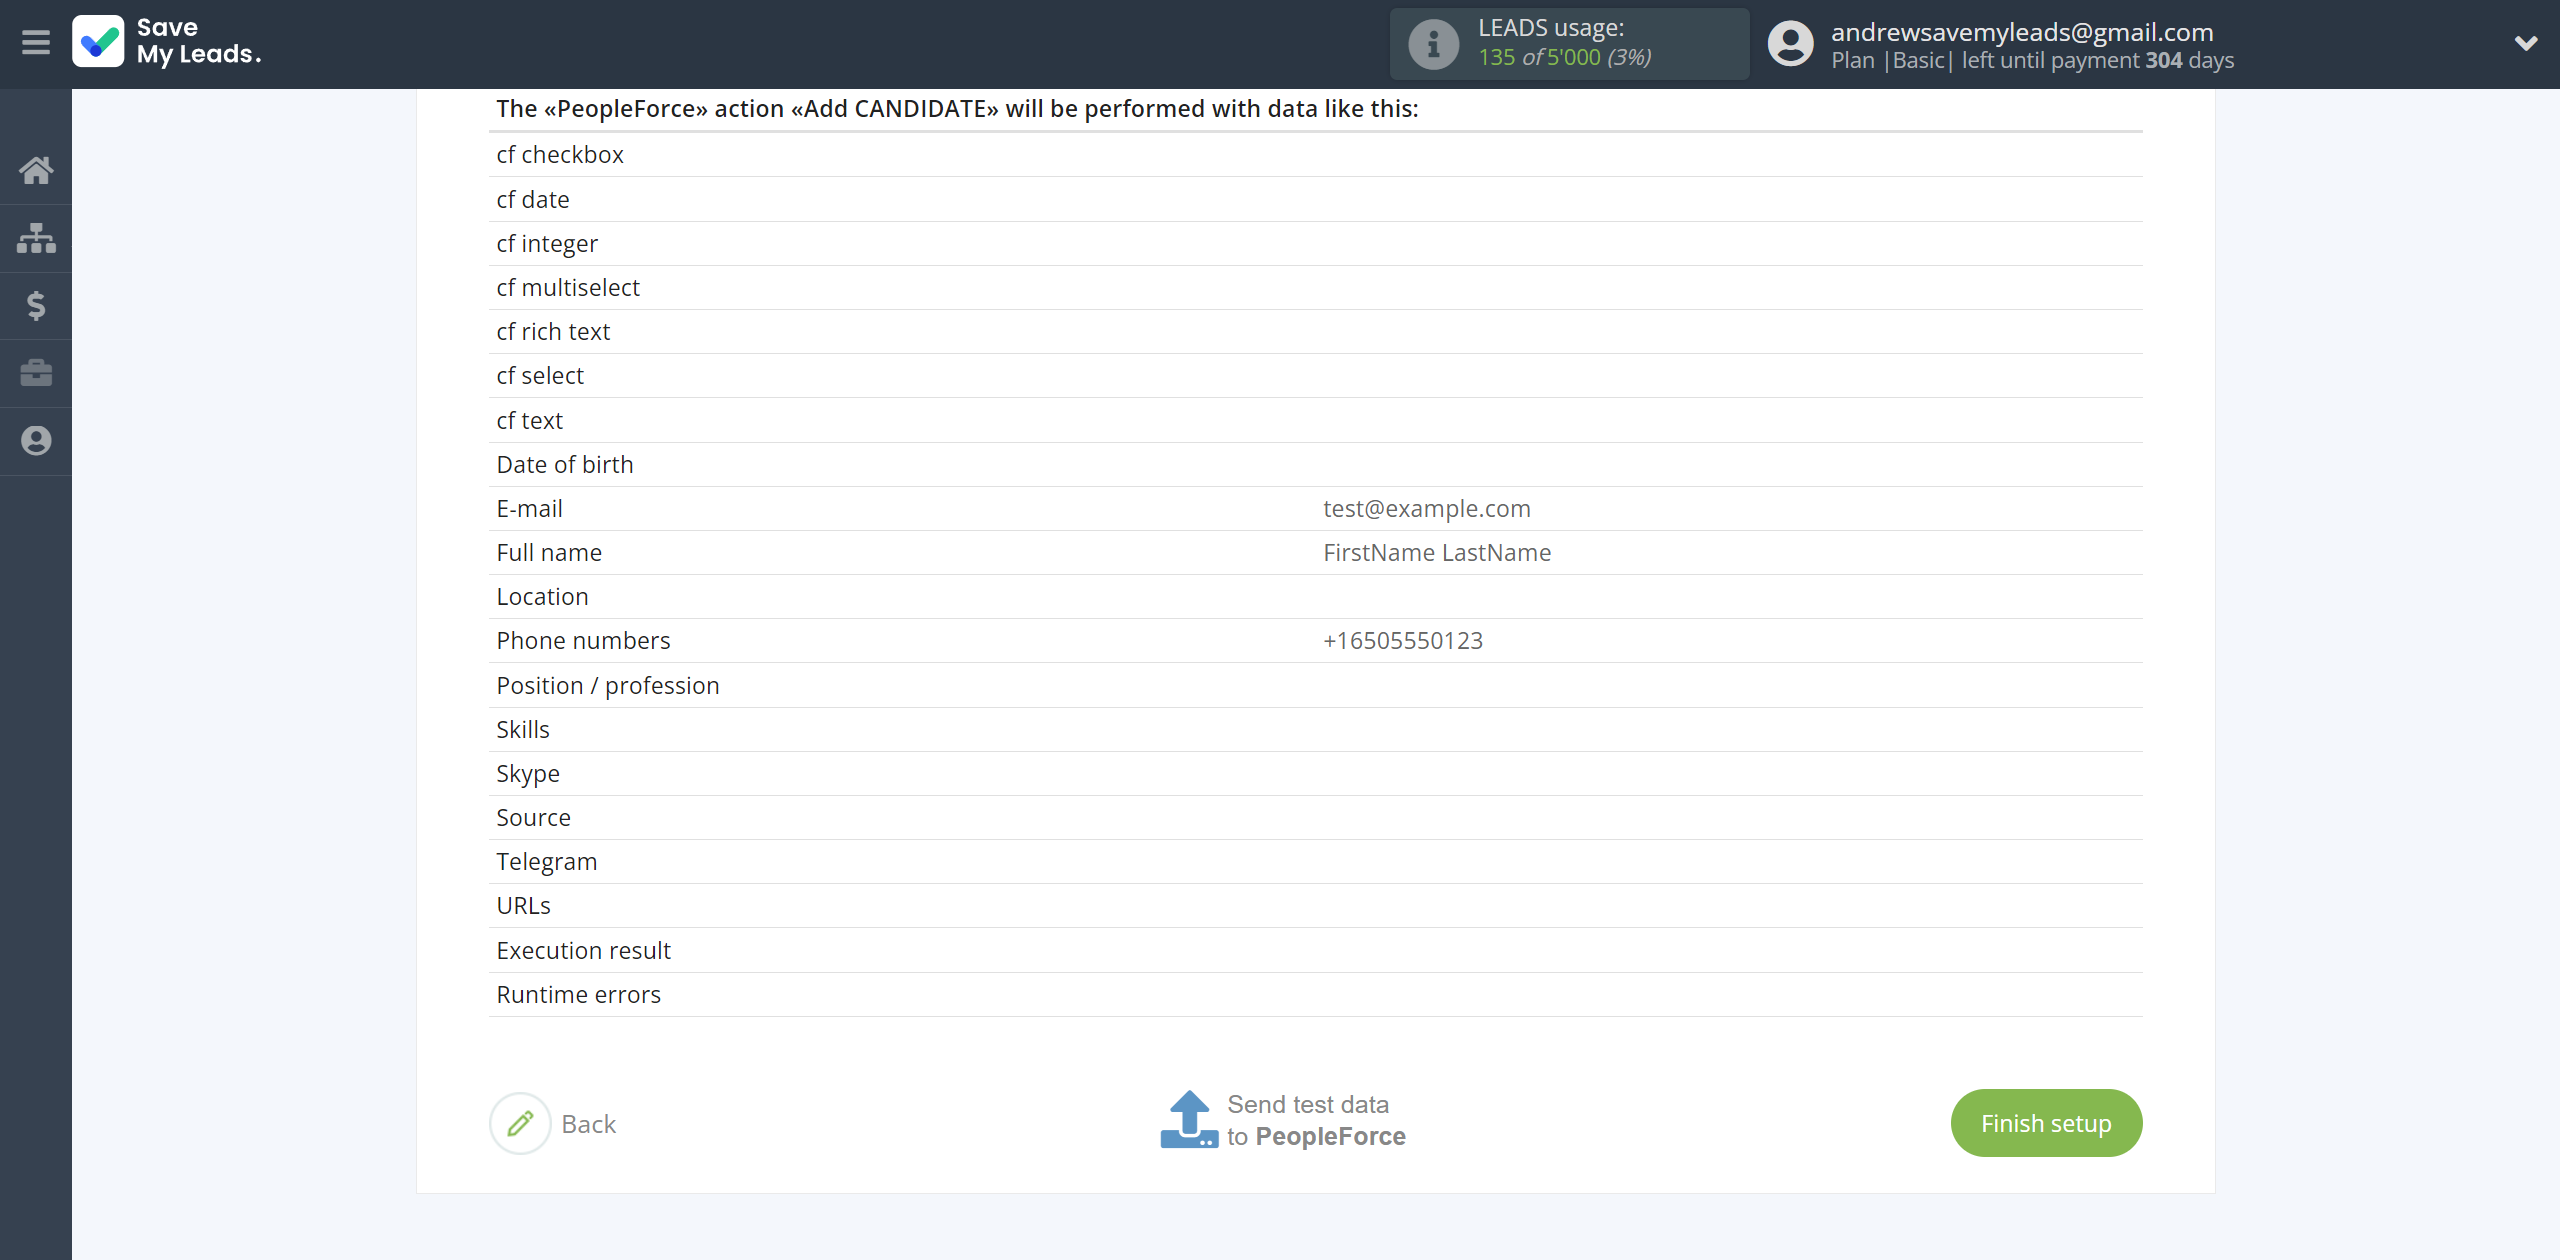
Task: Click the account email andrewsavemyleads@gmail.com
Action: tap(2022, 32)
